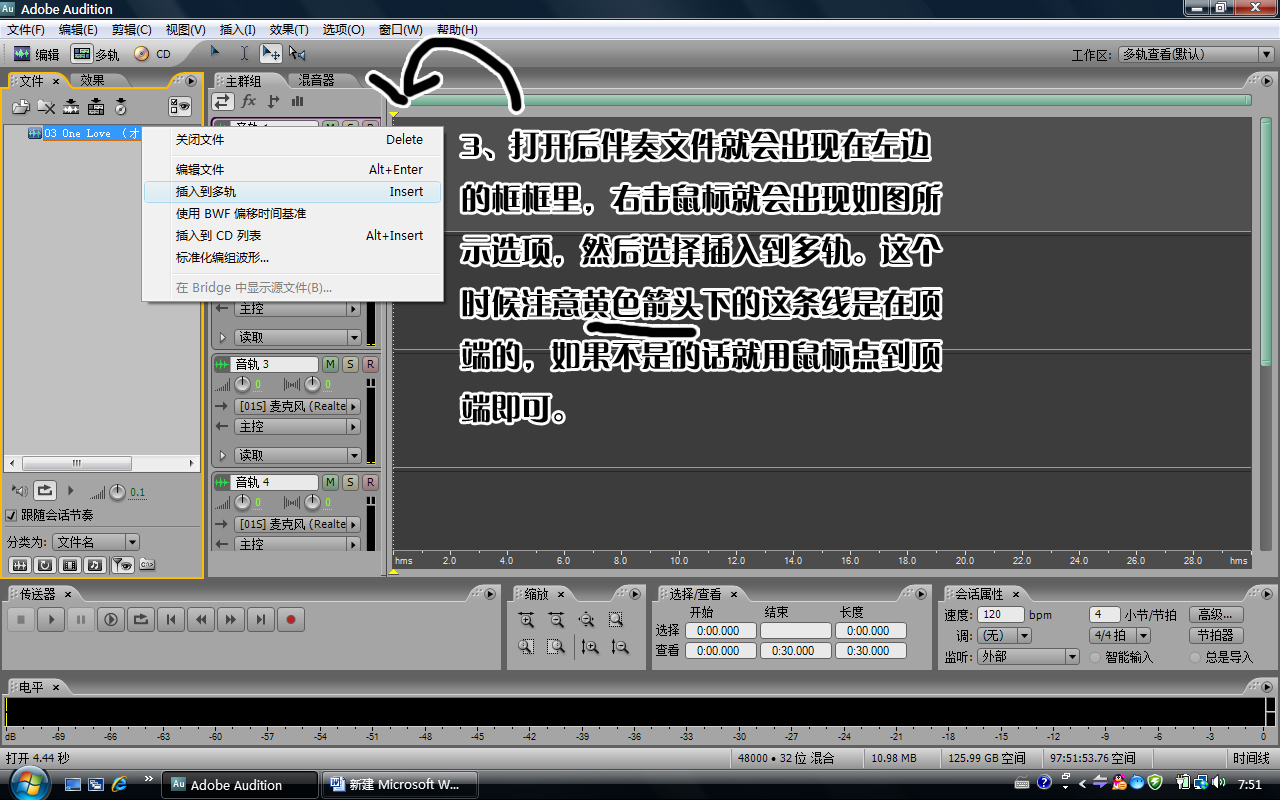Open the 分类为 sort-by dropdown
Screen dimensions: 1280x800
(x=96, y=542)
